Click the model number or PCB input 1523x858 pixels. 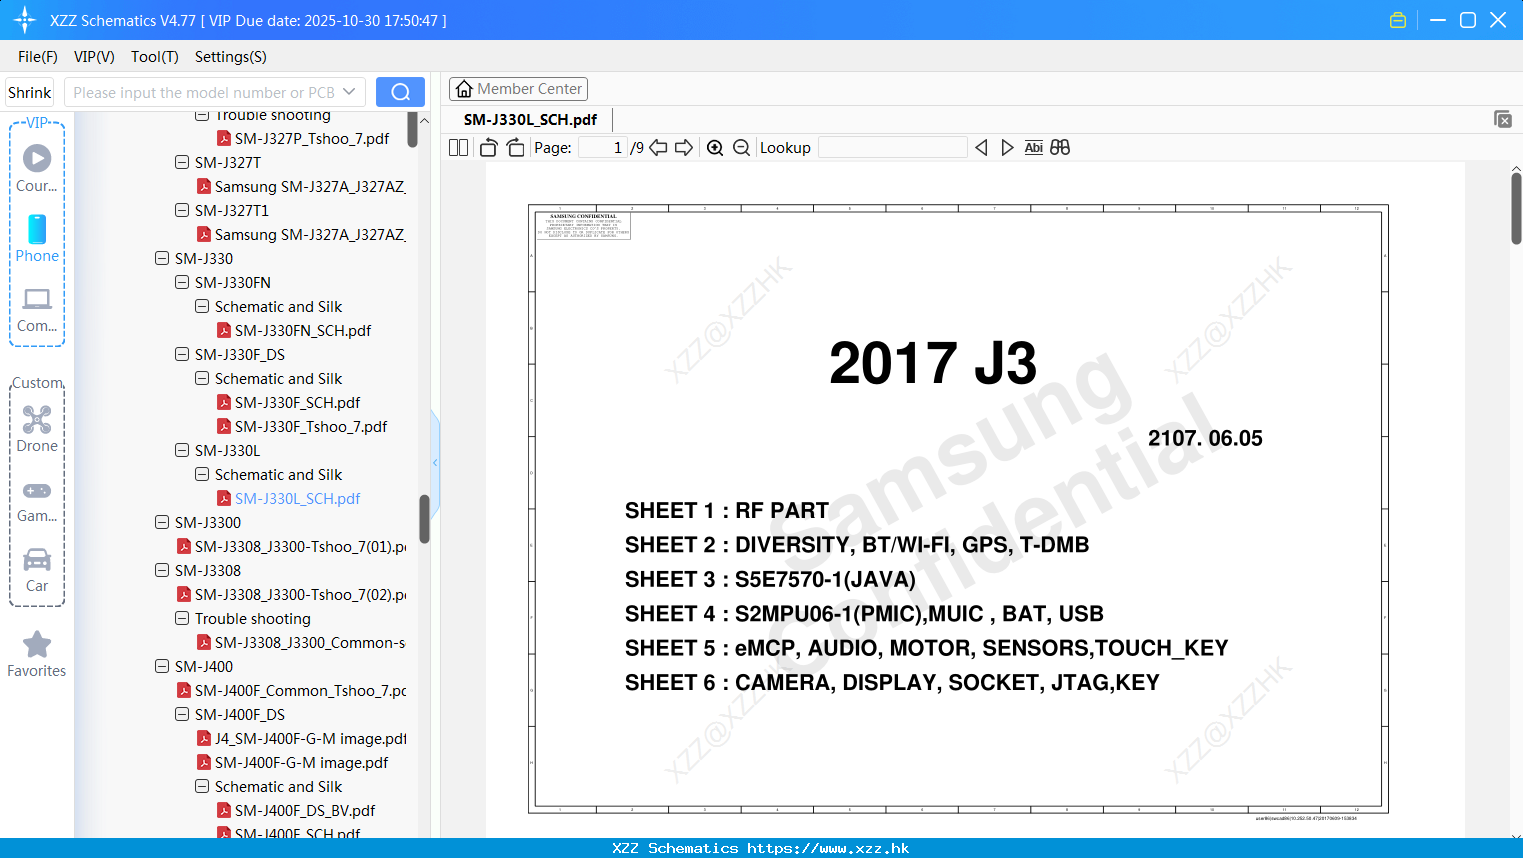coord(204,92)
